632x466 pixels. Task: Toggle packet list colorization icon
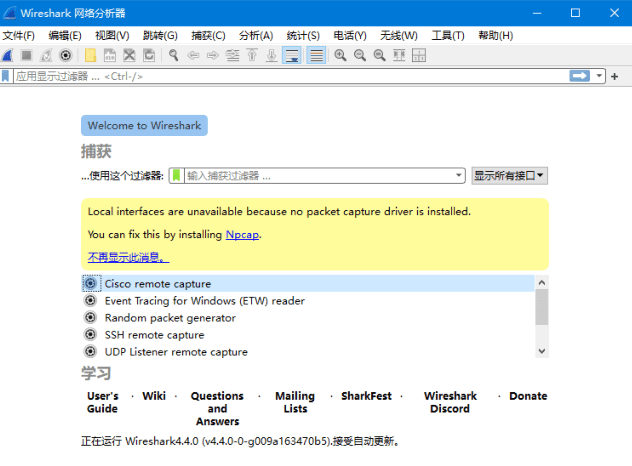pos(316,55)
